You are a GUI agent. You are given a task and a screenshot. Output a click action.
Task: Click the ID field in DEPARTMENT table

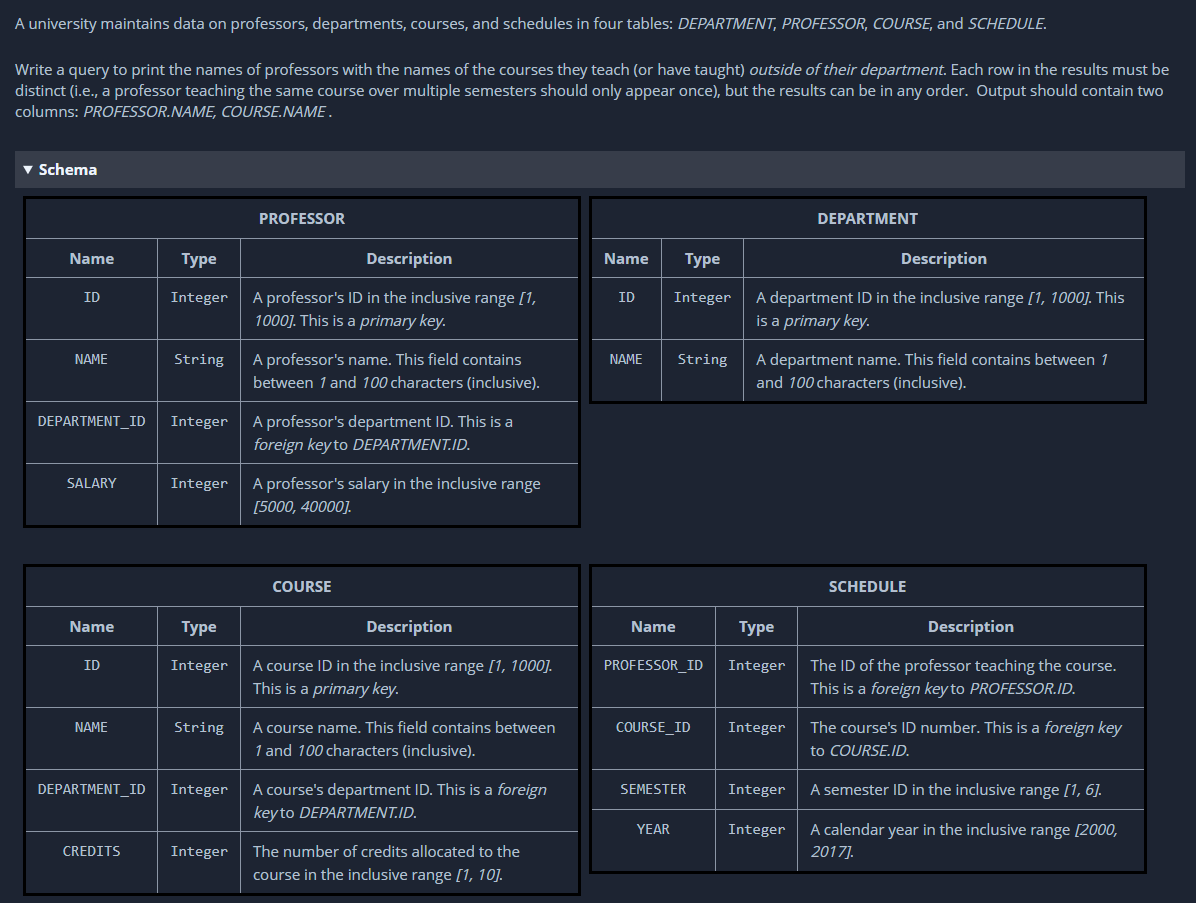626,297
